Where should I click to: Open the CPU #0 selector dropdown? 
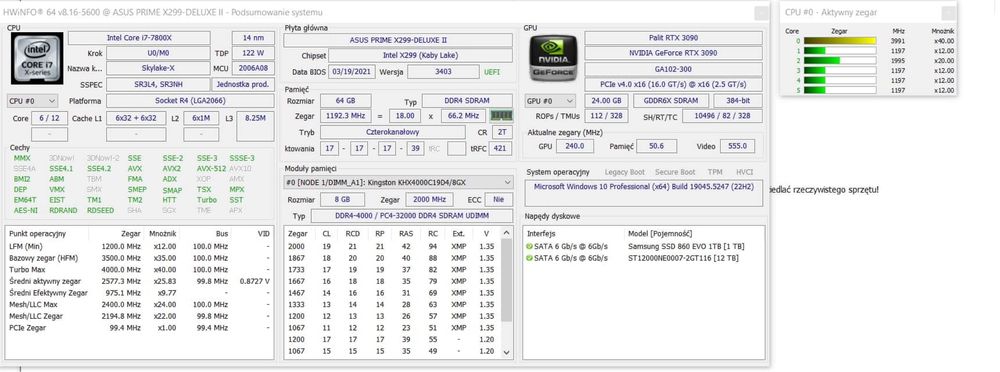click(x=33, y=101)
